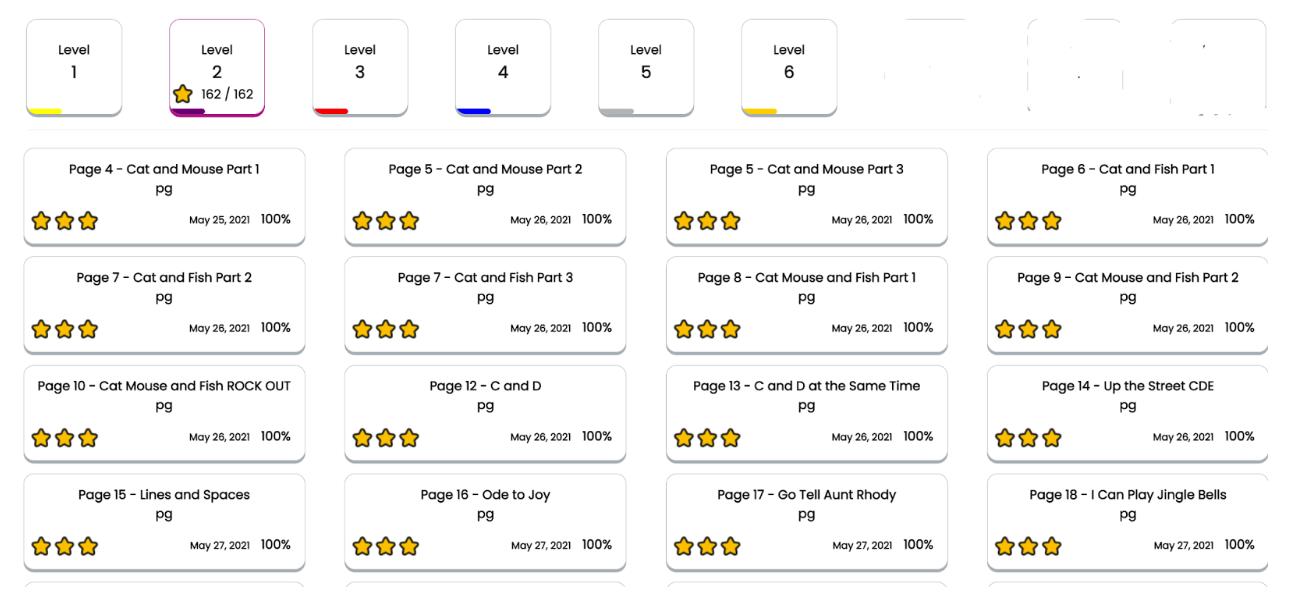Click the middle star on Ode to Joy card

coord(386,546)
